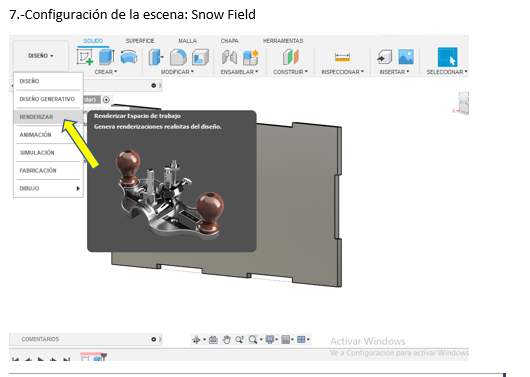Switch to the MALLA tab
This screenshot has height=377, width=530.
(188, 41)
